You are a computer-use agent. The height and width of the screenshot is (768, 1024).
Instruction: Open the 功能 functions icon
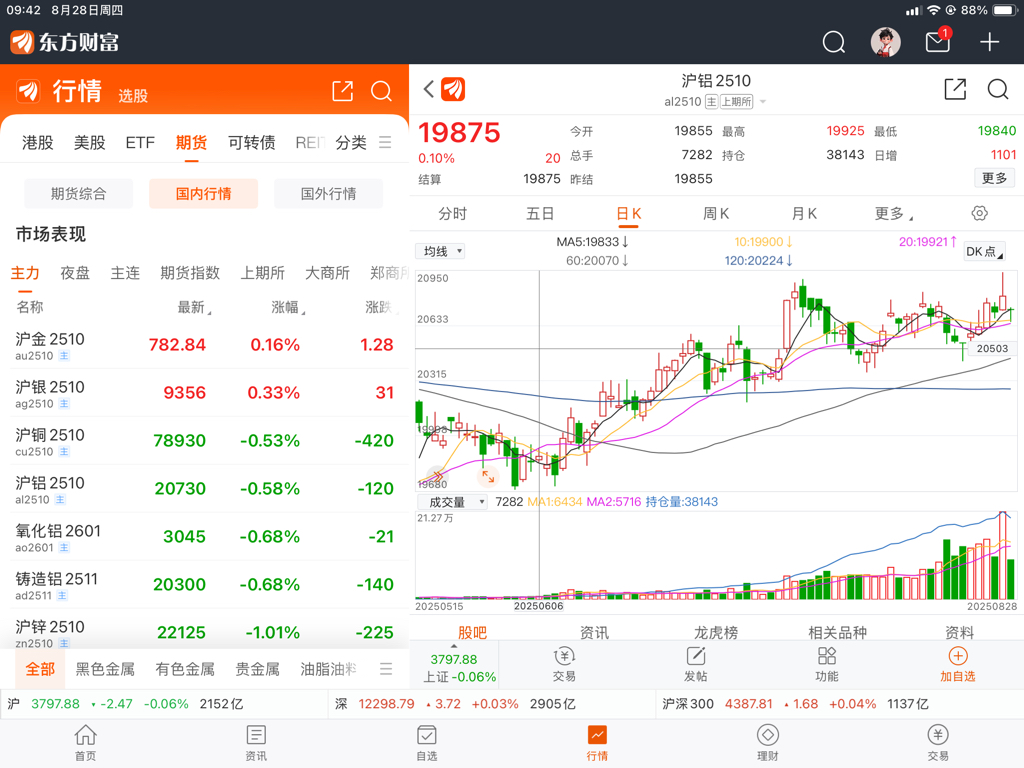pyautogui.click(x=827, y=664)
